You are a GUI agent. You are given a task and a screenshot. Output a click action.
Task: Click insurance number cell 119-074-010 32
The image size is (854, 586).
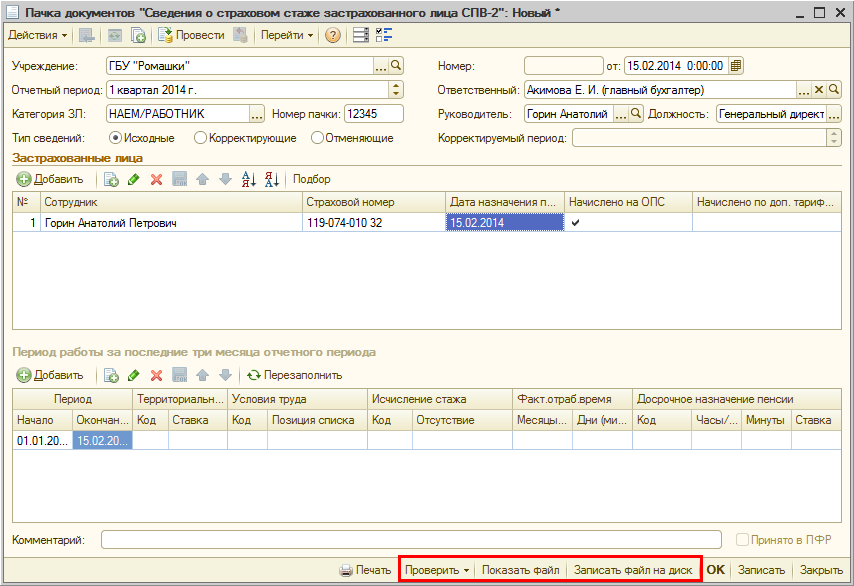[374, 223]
